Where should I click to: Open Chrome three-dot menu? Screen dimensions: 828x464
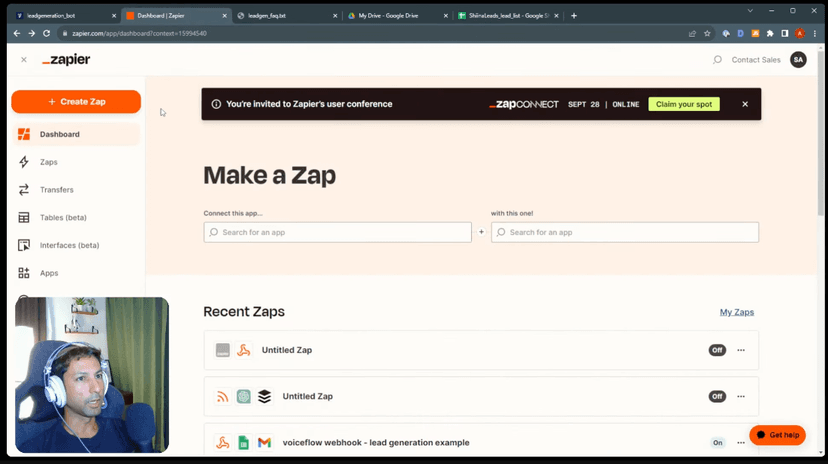click(x=815, y=33)
